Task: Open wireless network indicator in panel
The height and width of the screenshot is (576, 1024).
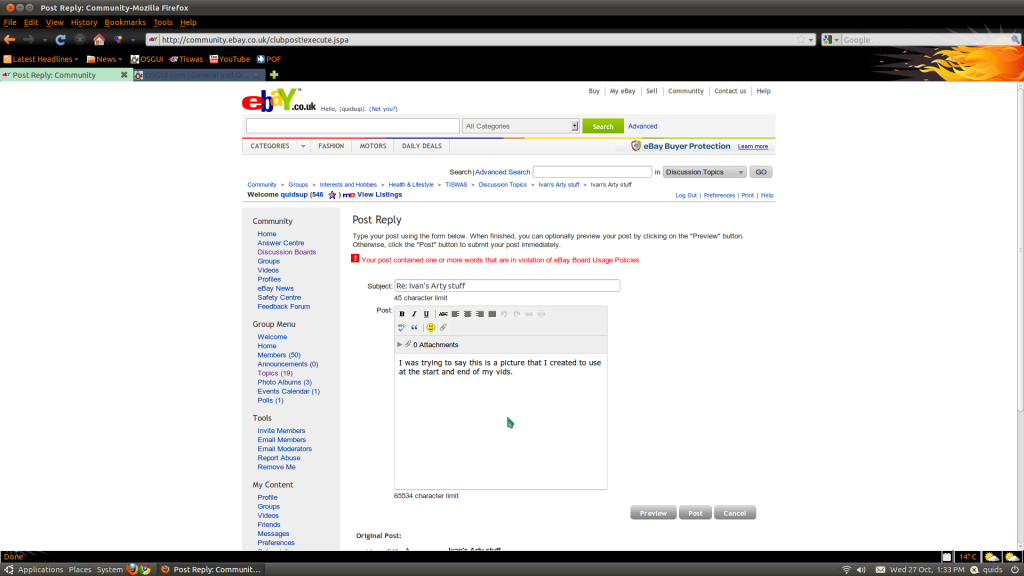Action: pyautogui.click(x=846, y=569)
